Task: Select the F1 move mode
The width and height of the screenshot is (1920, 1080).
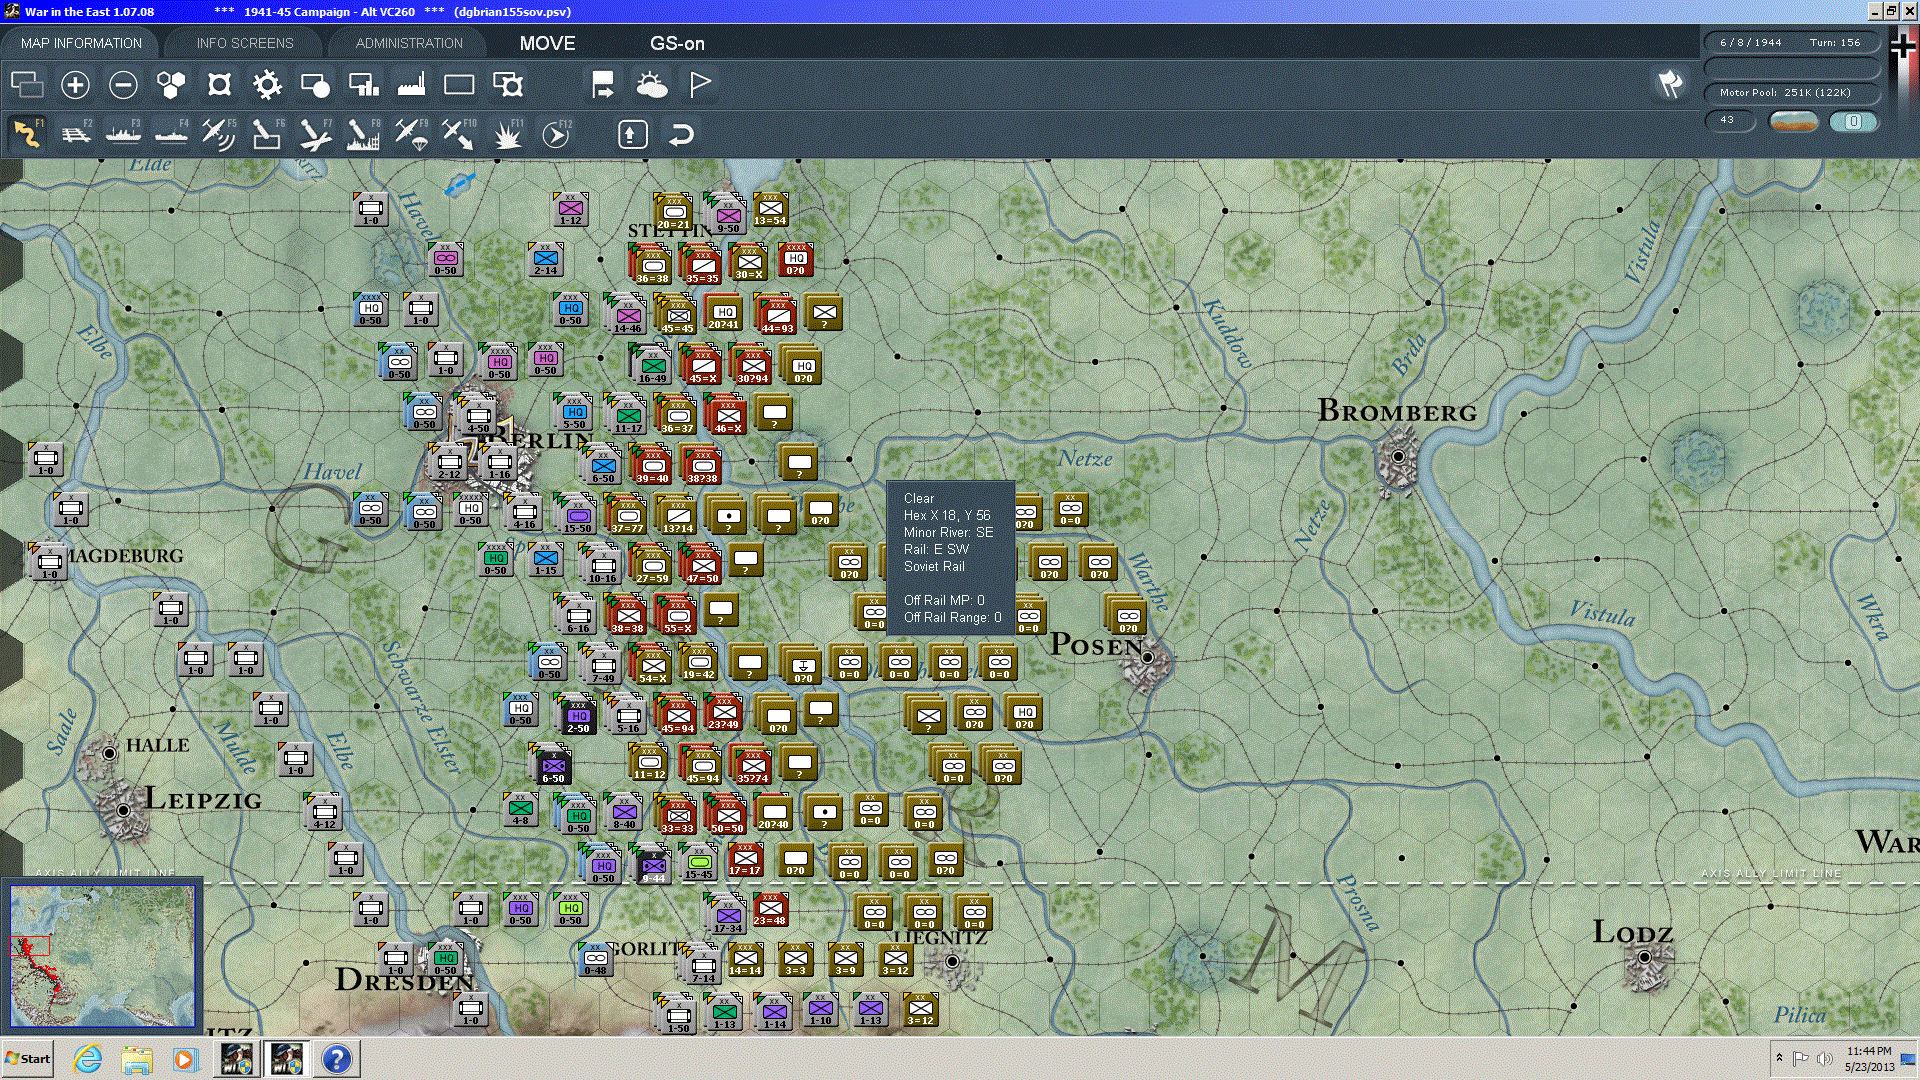Action: [27, 134]
